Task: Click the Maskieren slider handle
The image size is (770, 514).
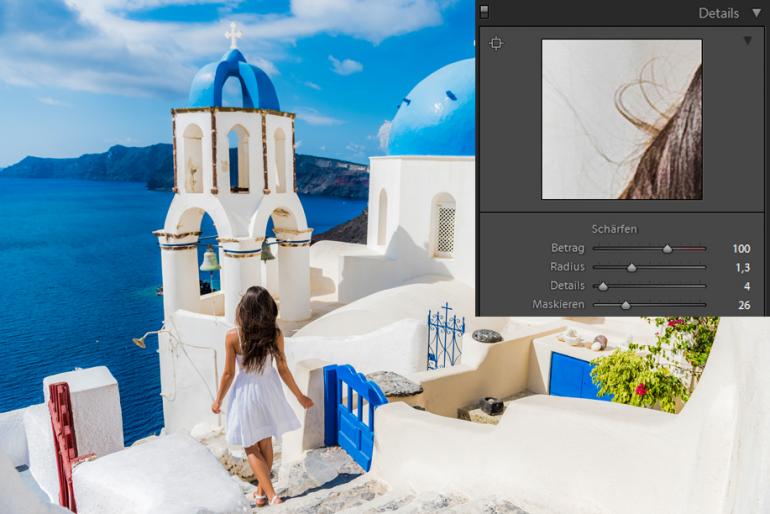Action: coord(626,305)
